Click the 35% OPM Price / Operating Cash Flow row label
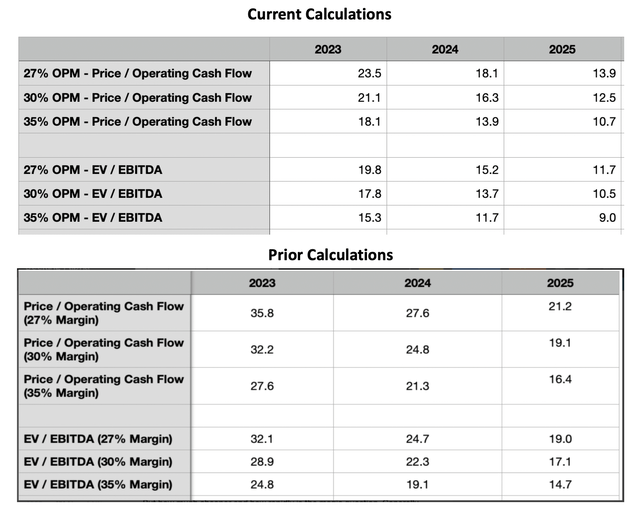The height and width of the screenshot is (509, 640). coord(138,122)
